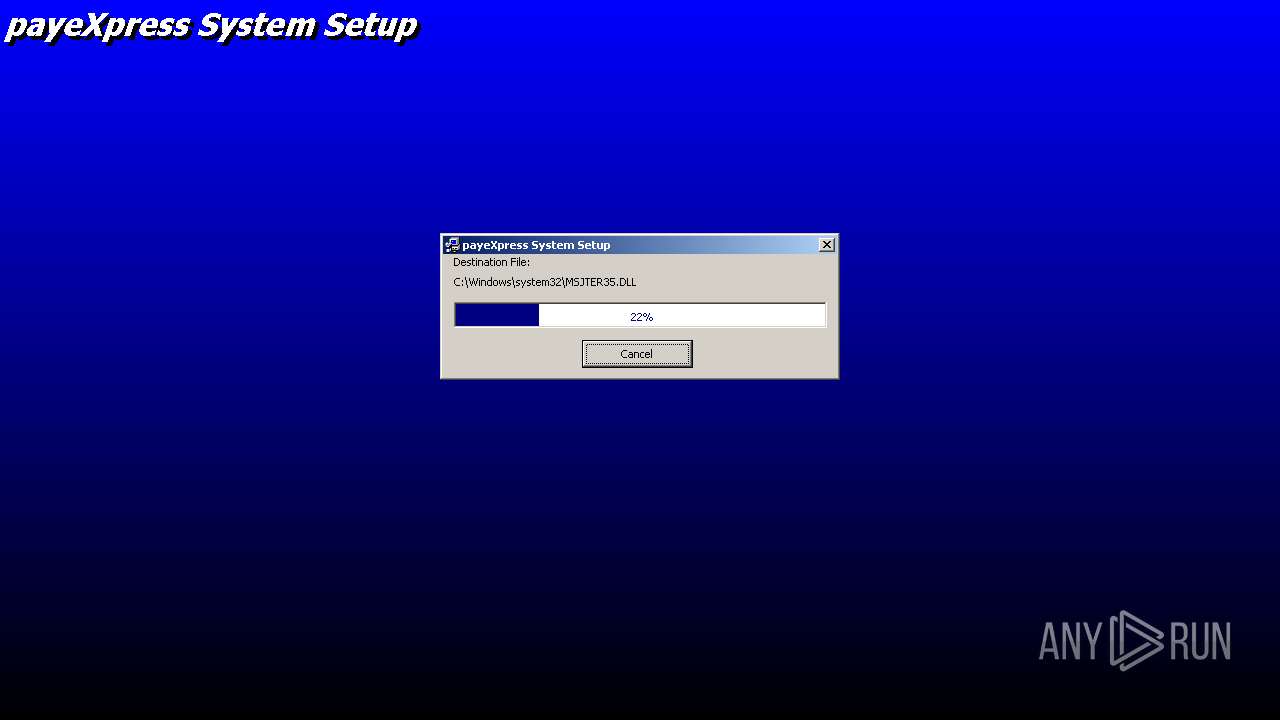
Task: Click the setup icon in dialog title bar
Action: 452,245
